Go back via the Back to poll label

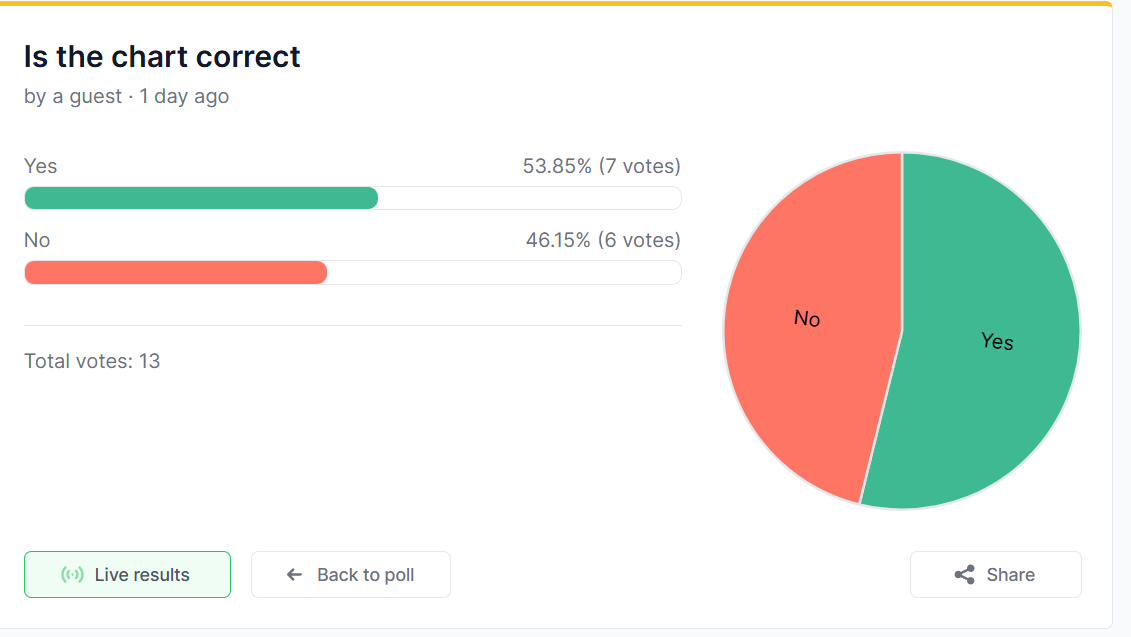pos(365,575)
